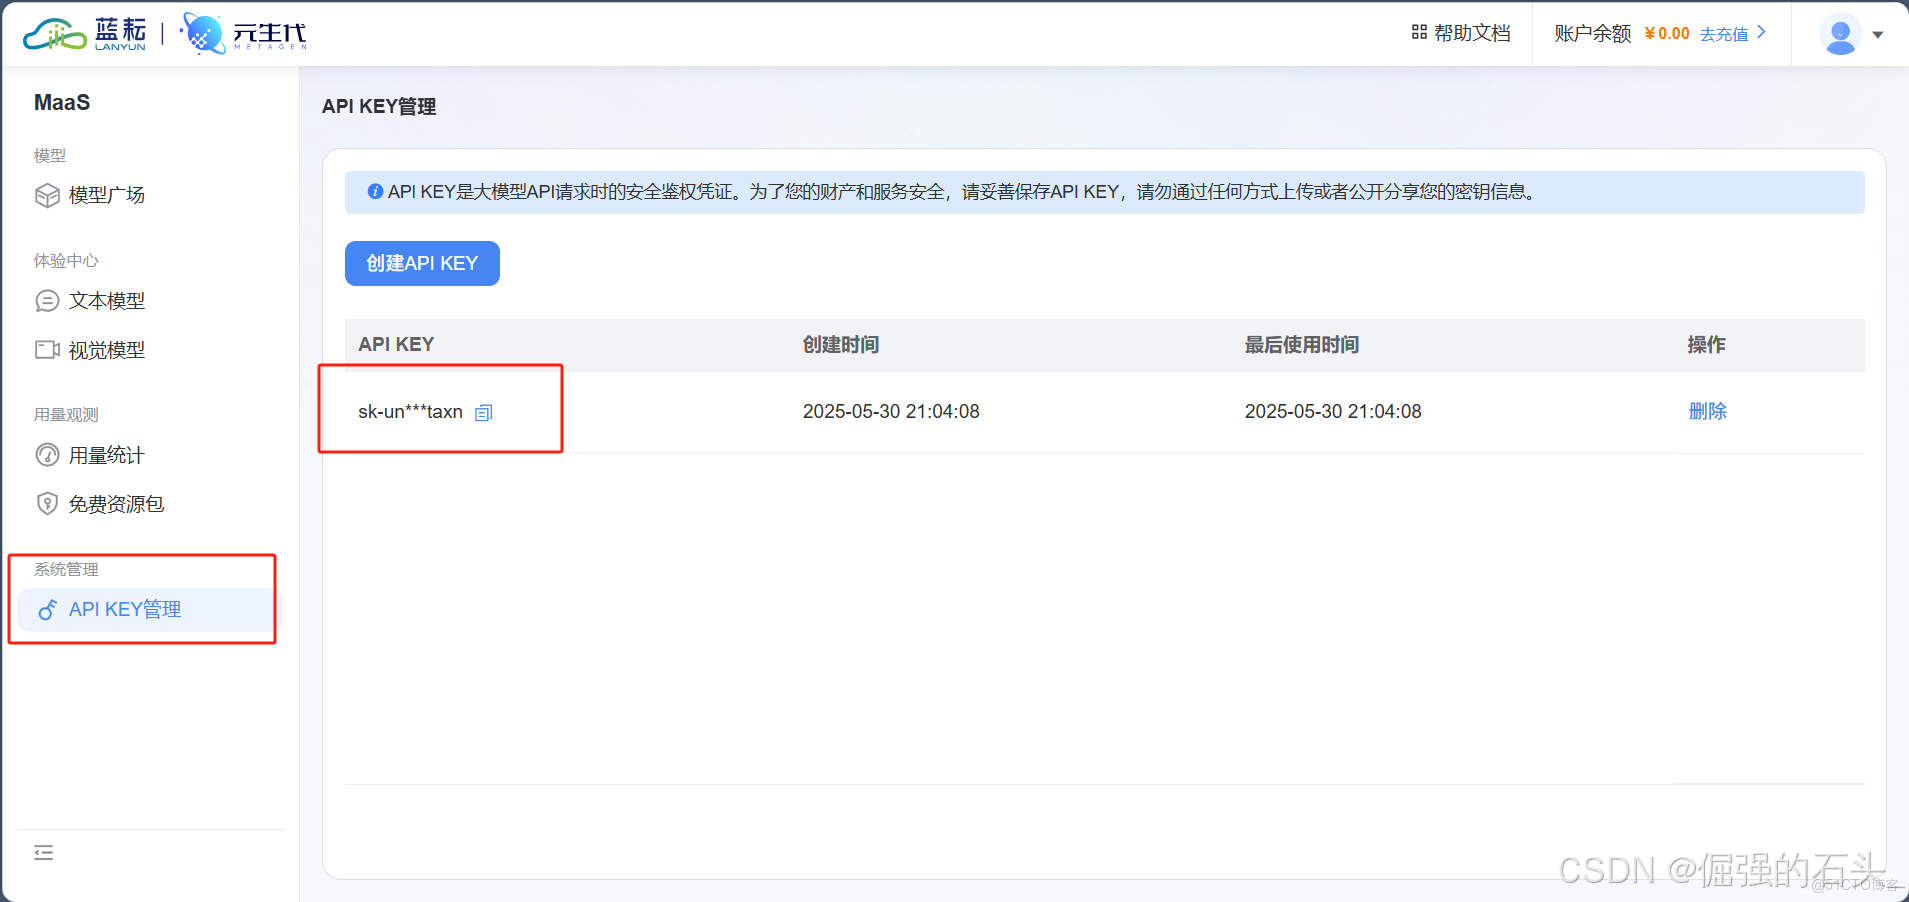The width and height of the screenshot is (1909, 902).
Task: Click the 最后使用时间 column header
Action: click(x=1302, y=344)
